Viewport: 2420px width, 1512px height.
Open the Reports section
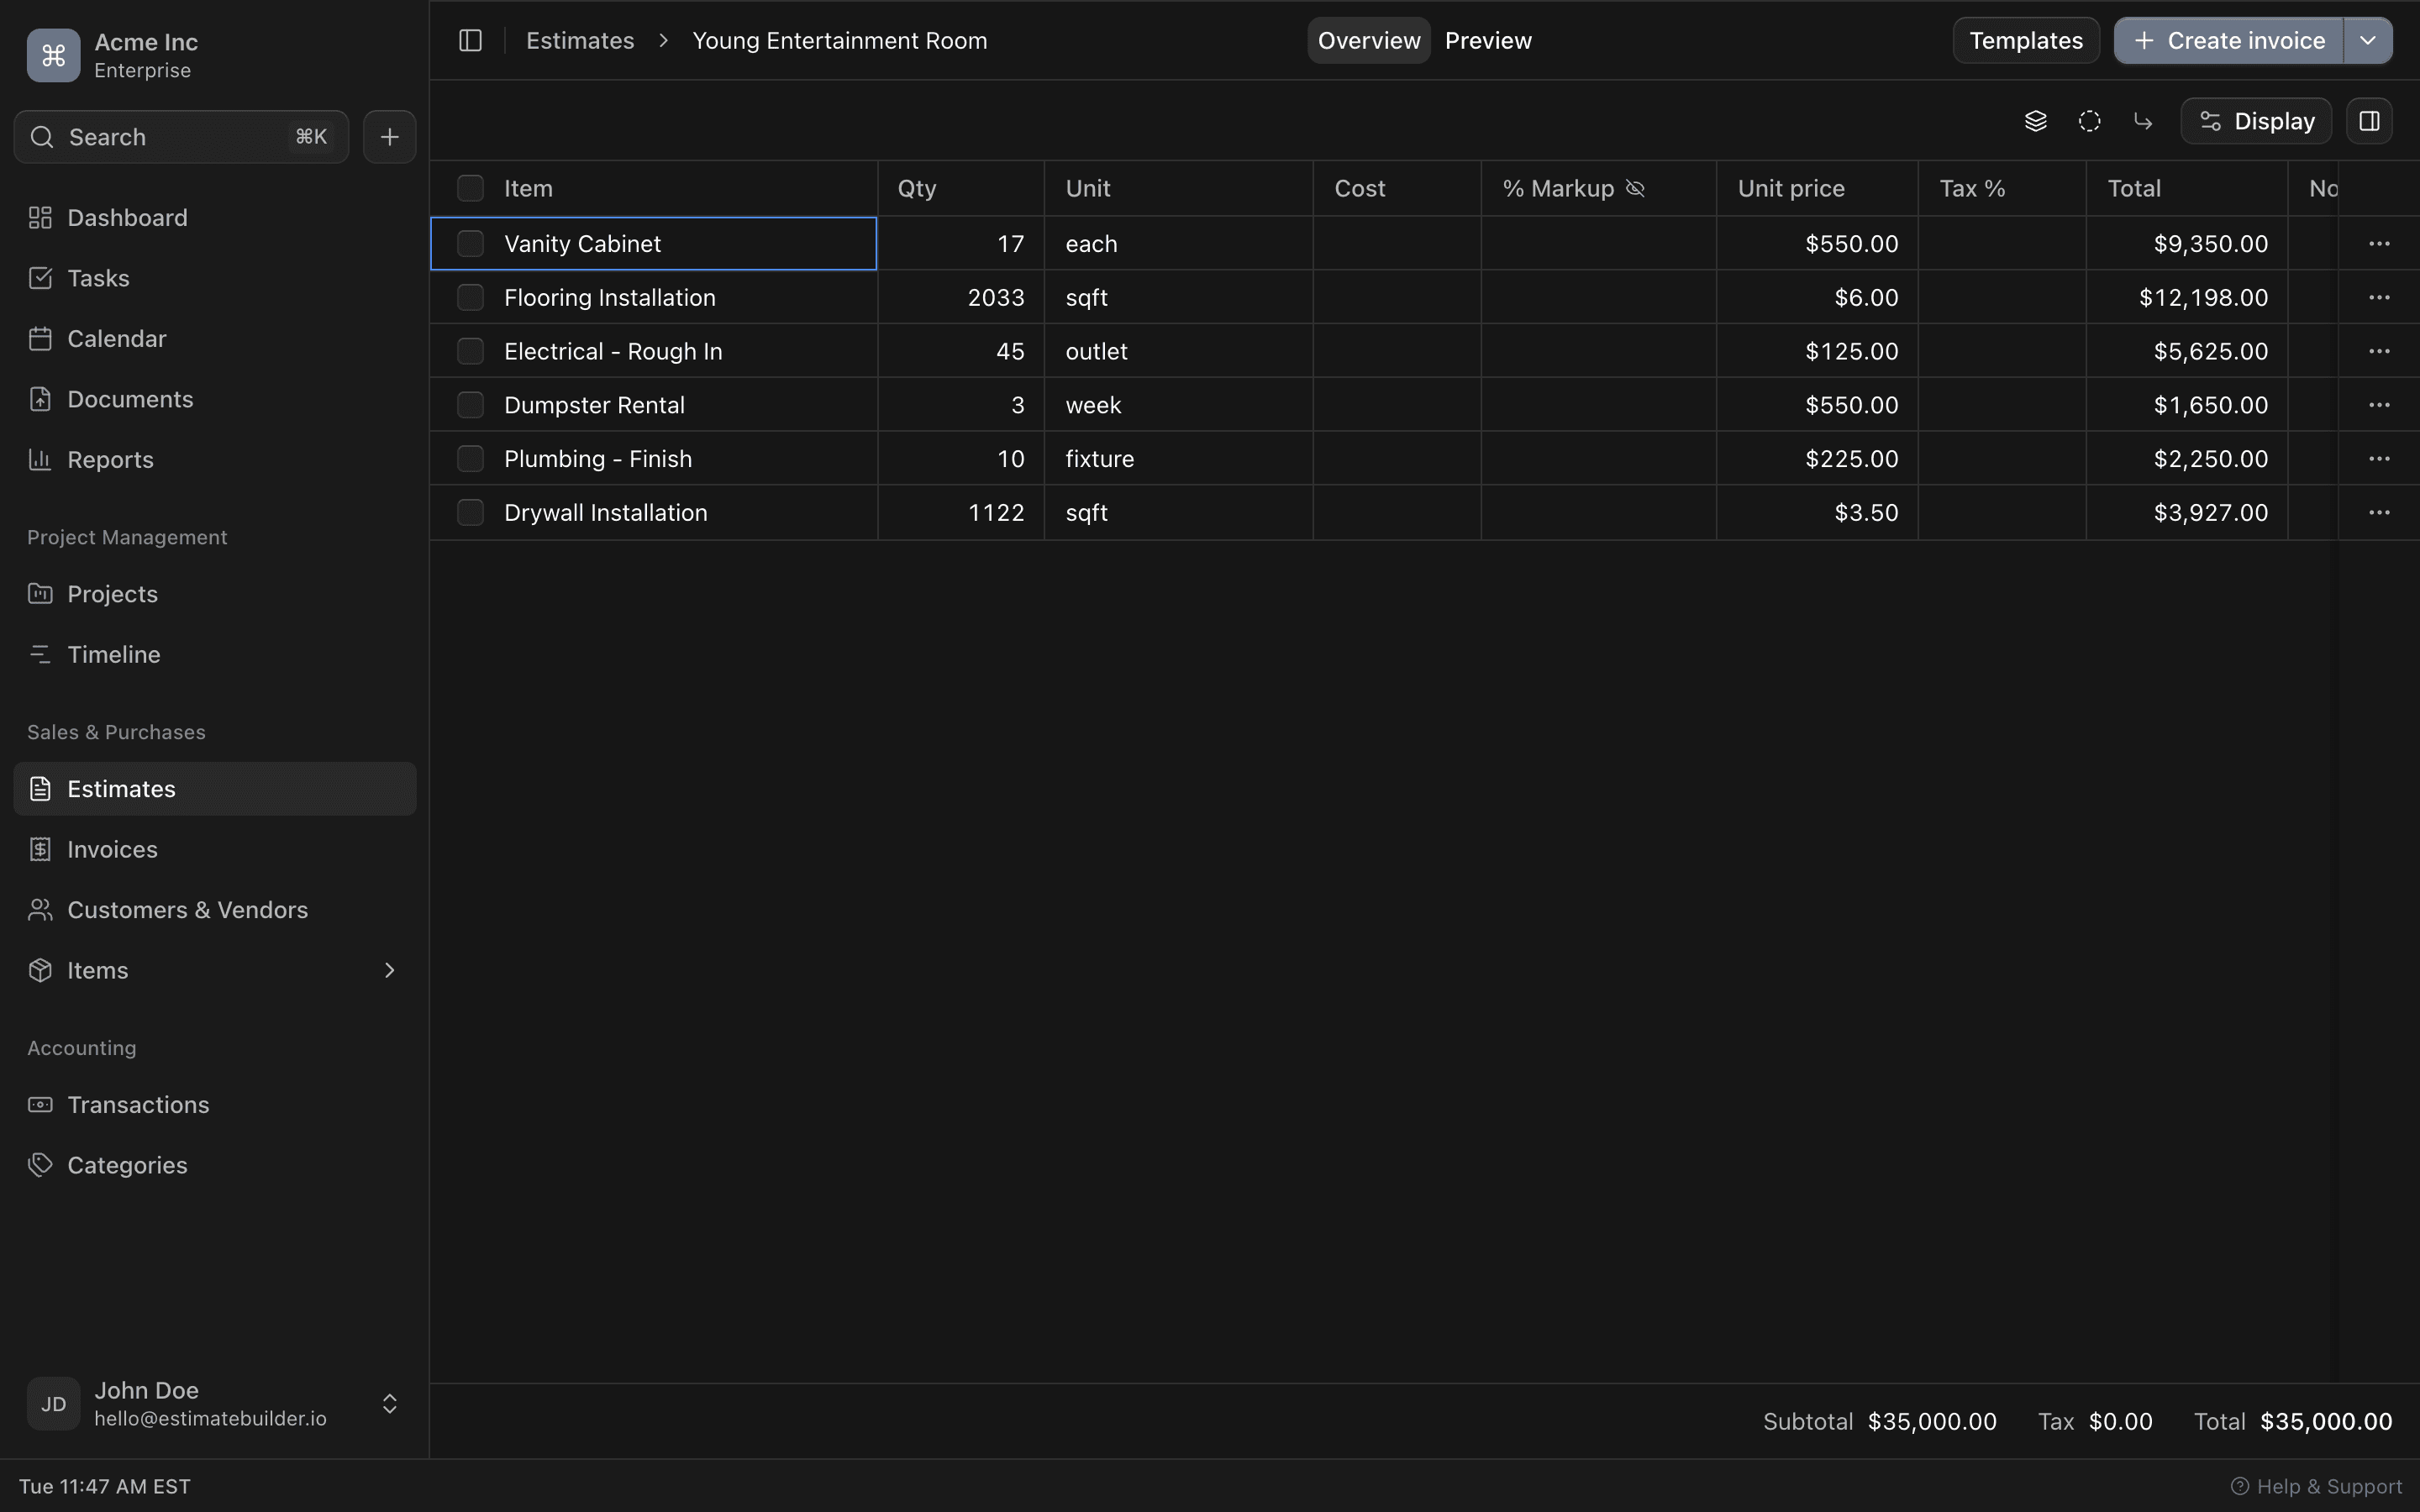(x=110, y=459)
